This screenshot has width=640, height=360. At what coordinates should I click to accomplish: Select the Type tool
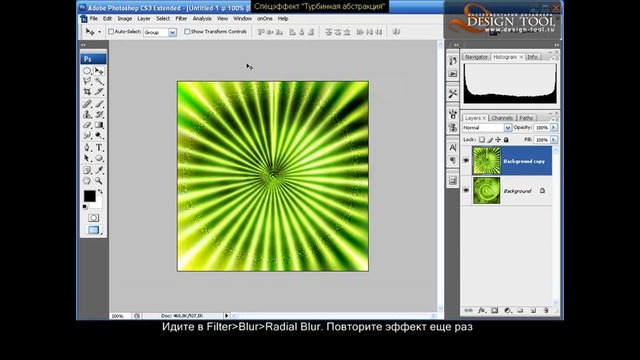(x=99, y=147)
